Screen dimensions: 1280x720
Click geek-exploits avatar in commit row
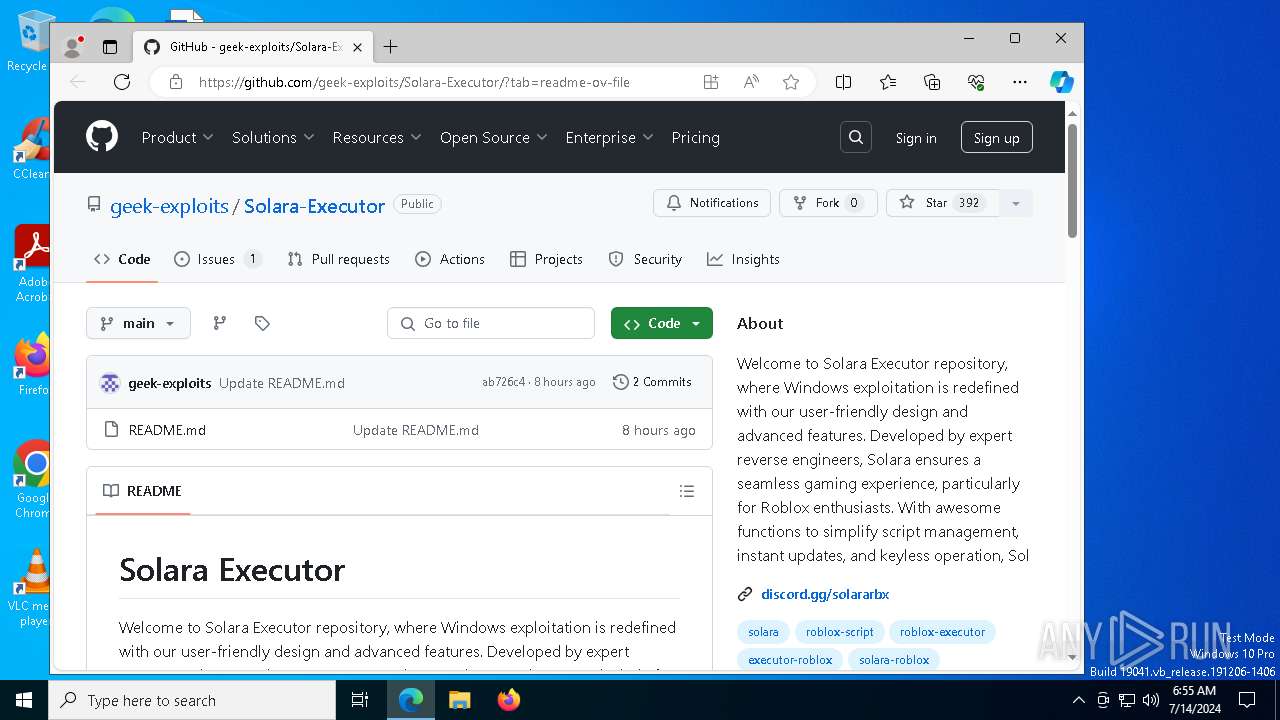(110, 382)
